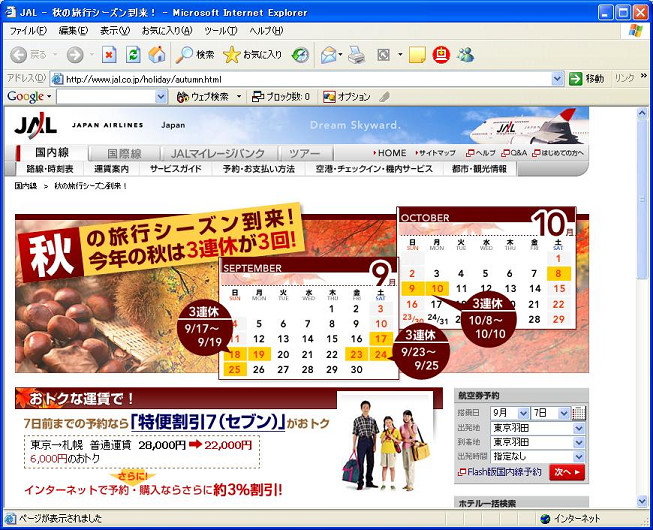Print the page with the printer icon
This screenshot has height=530, width=653.
(x=356, y=55)
